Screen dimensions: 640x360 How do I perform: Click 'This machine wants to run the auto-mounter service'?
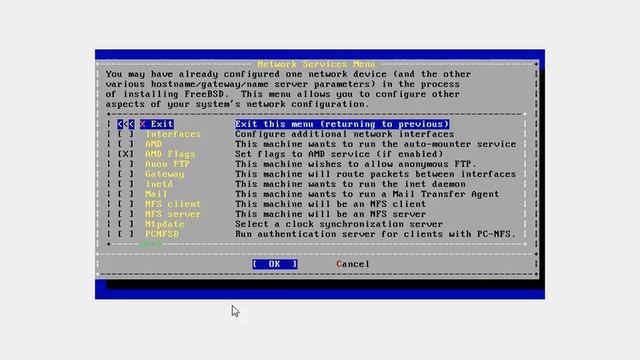pyautogui.click(x=376, y=144)
